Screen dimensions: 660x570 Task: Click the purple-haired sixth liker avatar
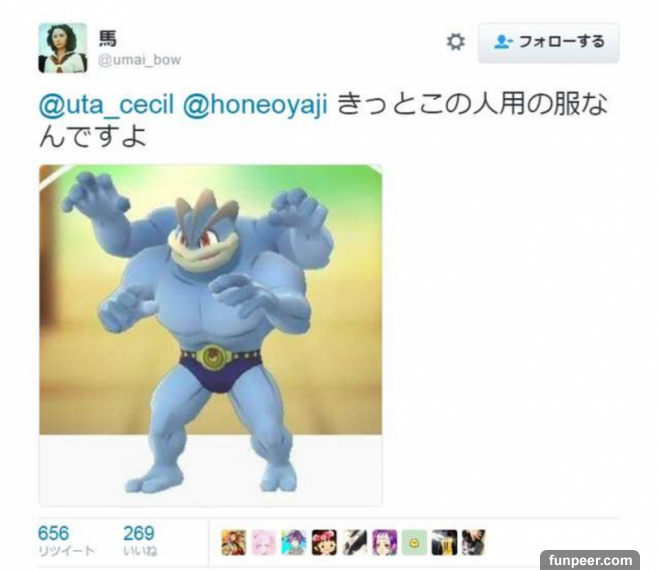point(384,542)
